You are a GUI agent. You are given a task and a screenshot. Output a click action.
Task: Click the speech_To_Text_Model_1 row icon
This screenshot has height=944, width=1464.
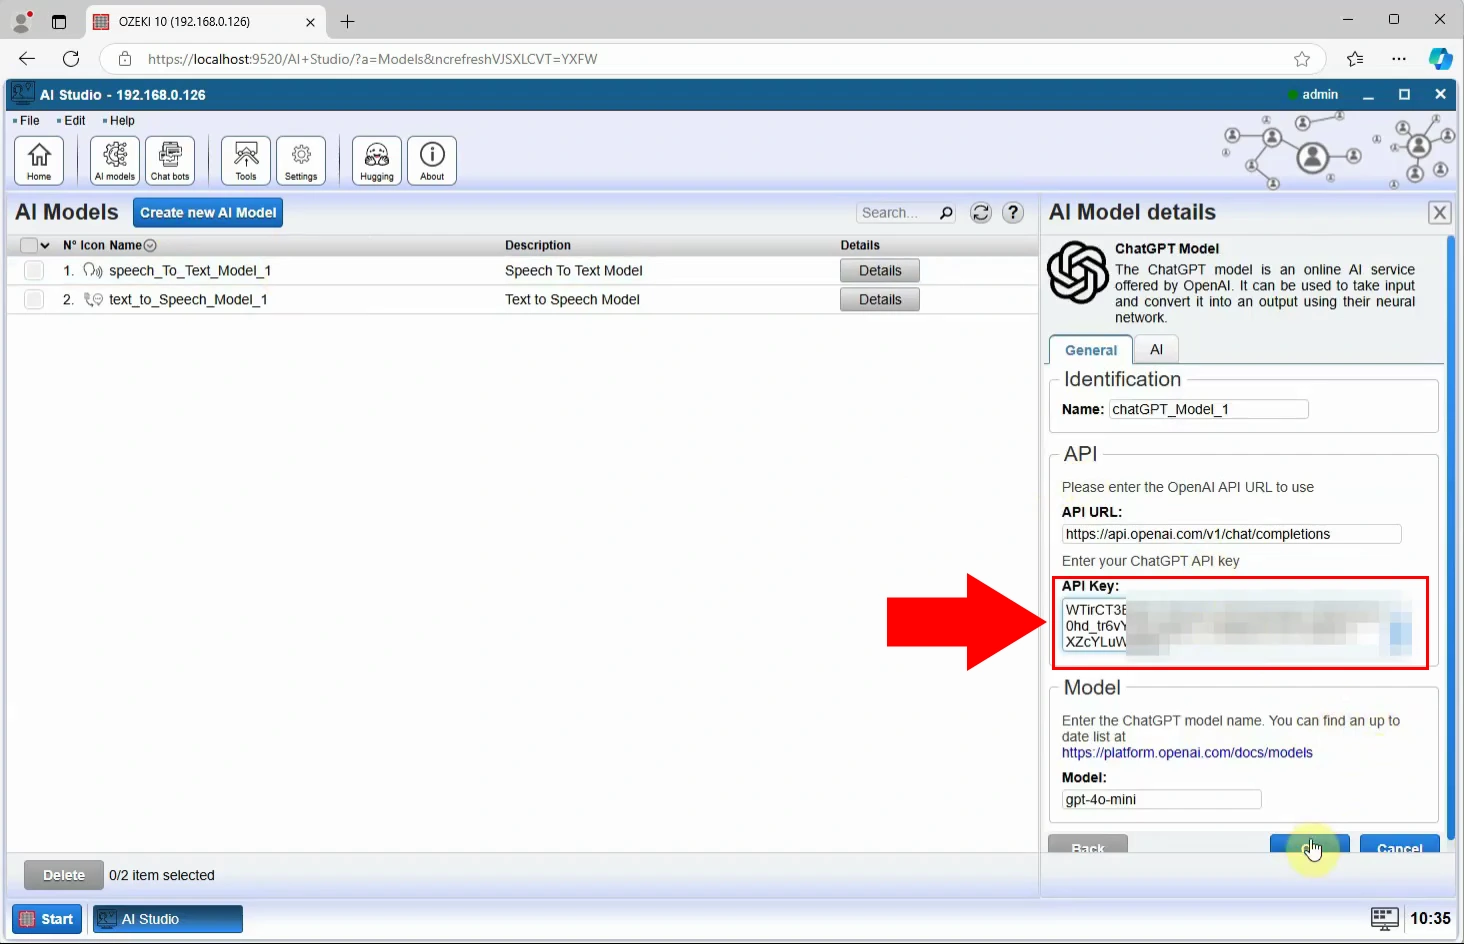93,270
